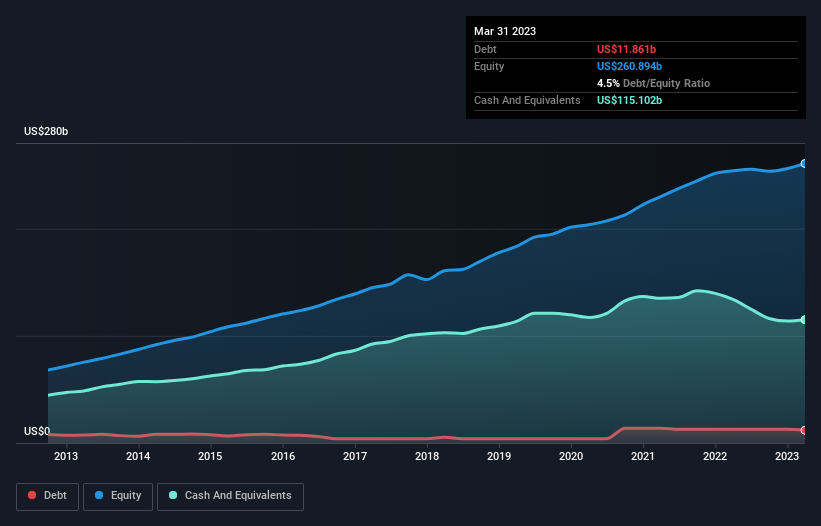This screenshot has width=821, height=526.
Task: Toggle the Cash And Equivalents legend button
Action: [x=230, y=496]
